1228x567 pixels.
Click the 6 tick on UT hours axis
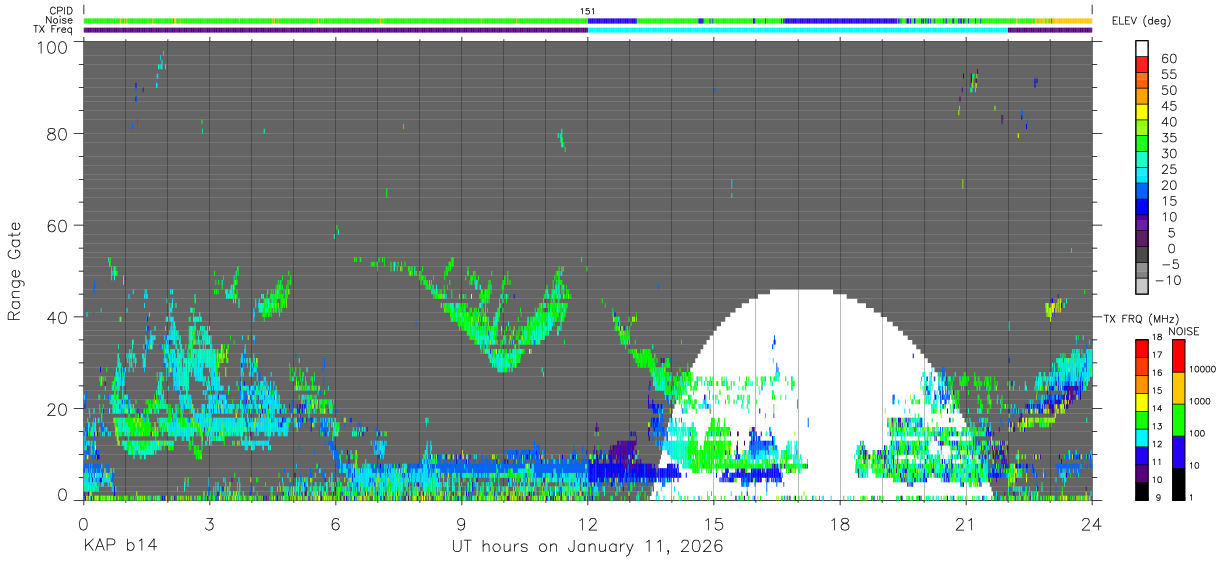[335, 524]
